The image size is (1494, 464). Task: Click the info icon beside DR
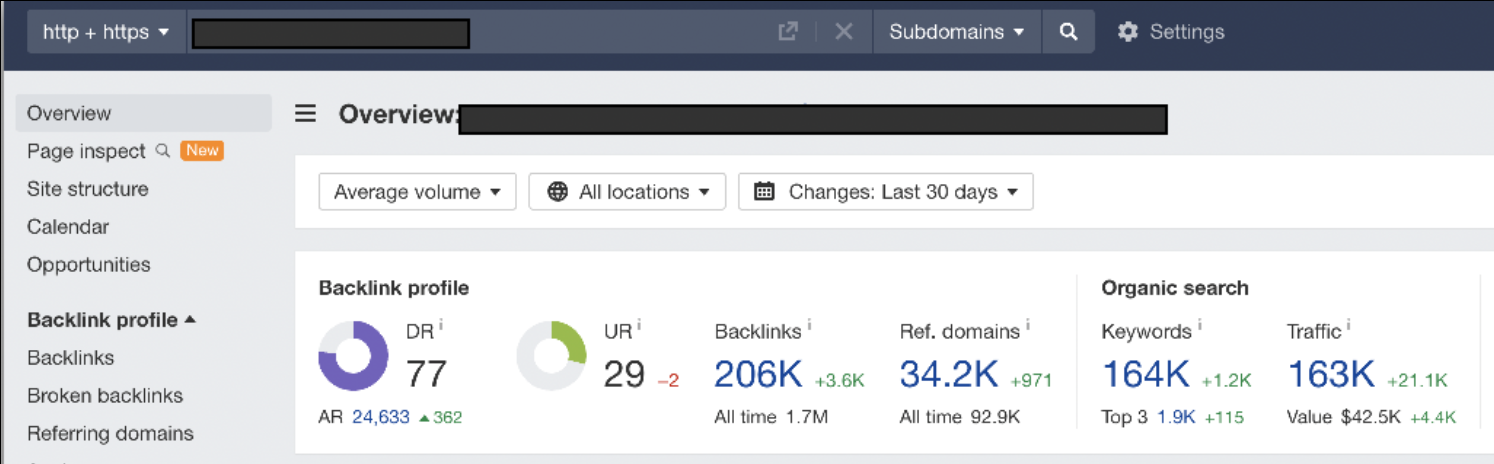(x=441, y=325)
